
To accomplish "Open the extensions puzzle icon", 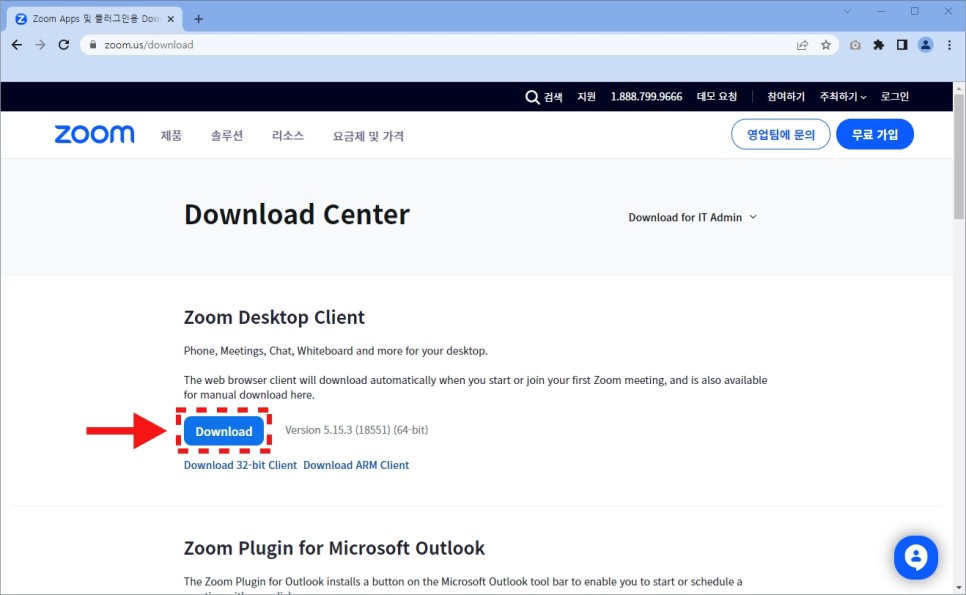I will [x=879, y=45].
